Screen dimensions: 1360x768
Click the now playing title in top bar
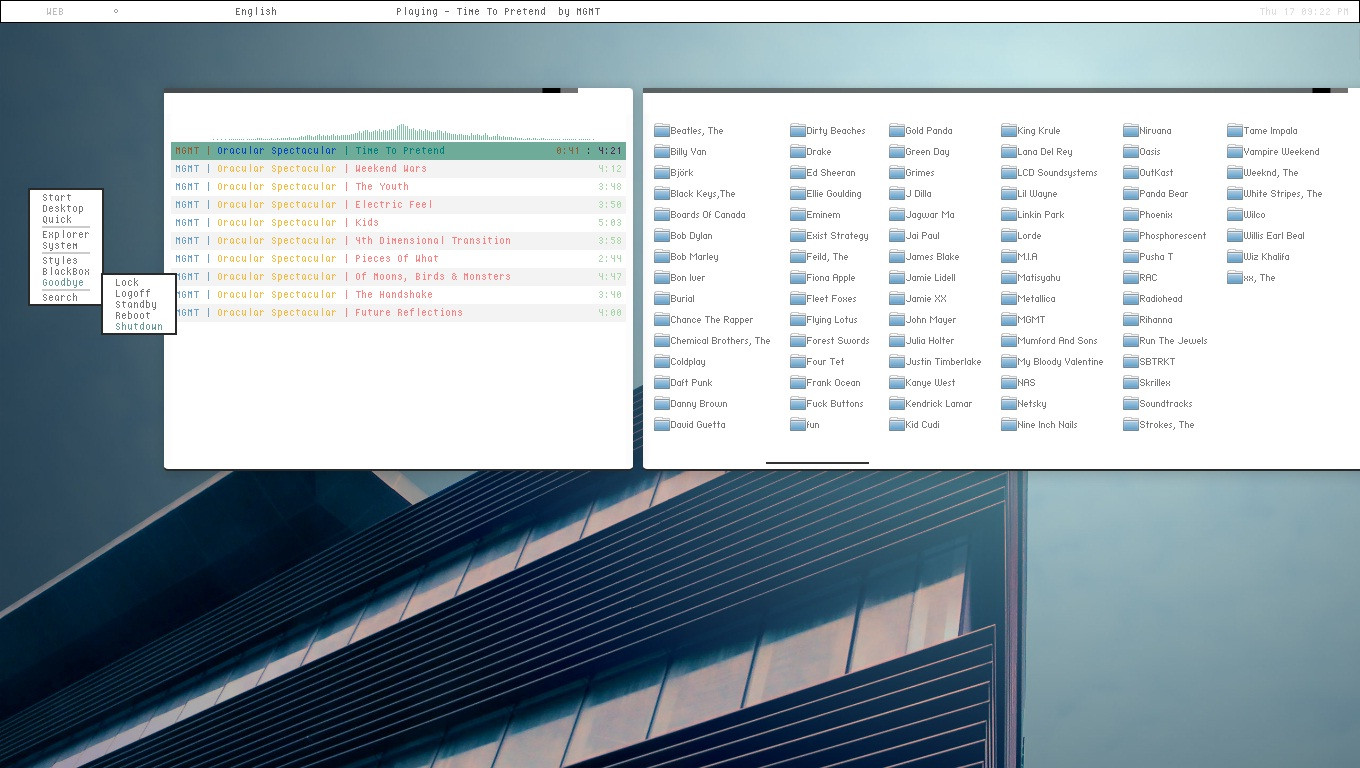(498, 12)
